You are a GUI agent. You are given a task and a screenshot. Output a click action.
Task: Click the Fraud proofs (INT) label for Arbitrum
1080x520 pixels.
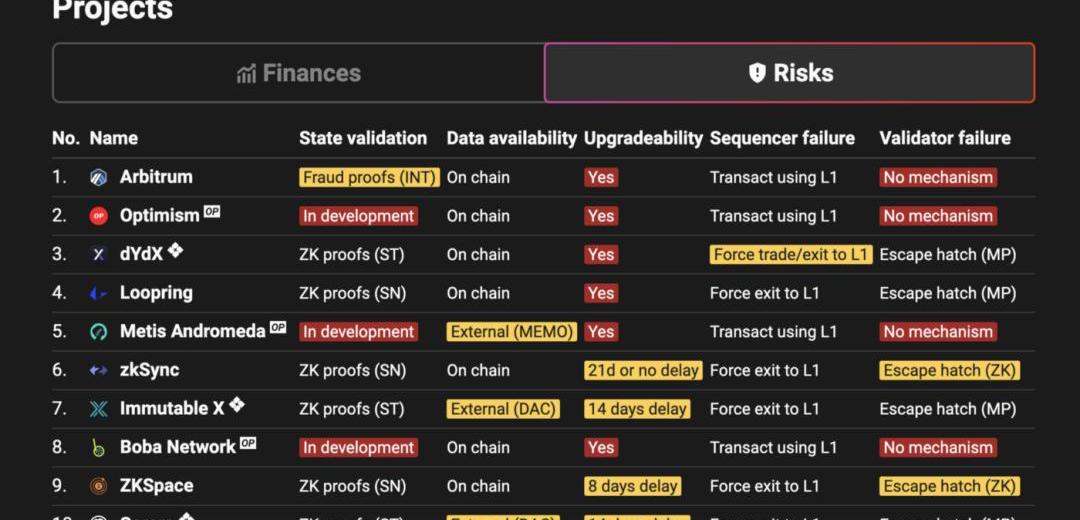point(369,178)
